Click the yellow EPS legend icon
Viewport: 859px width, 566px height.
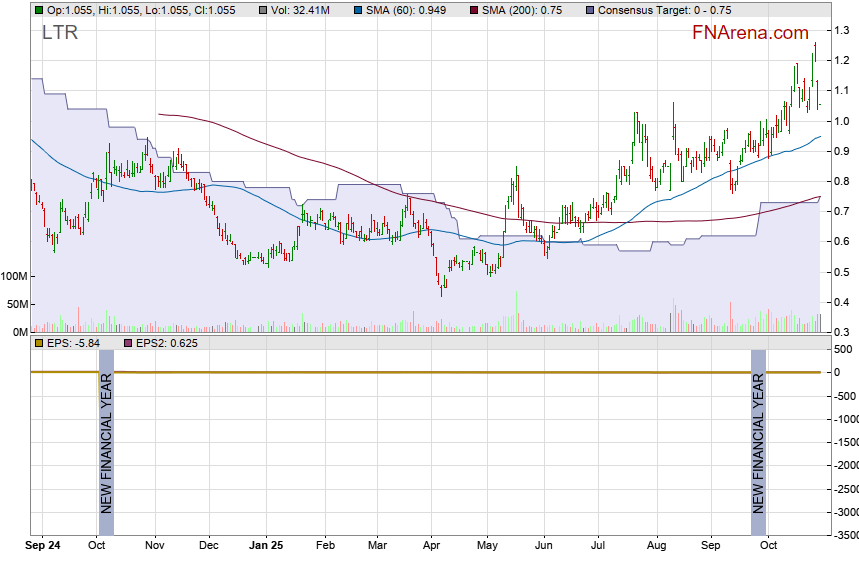(39, 343)
